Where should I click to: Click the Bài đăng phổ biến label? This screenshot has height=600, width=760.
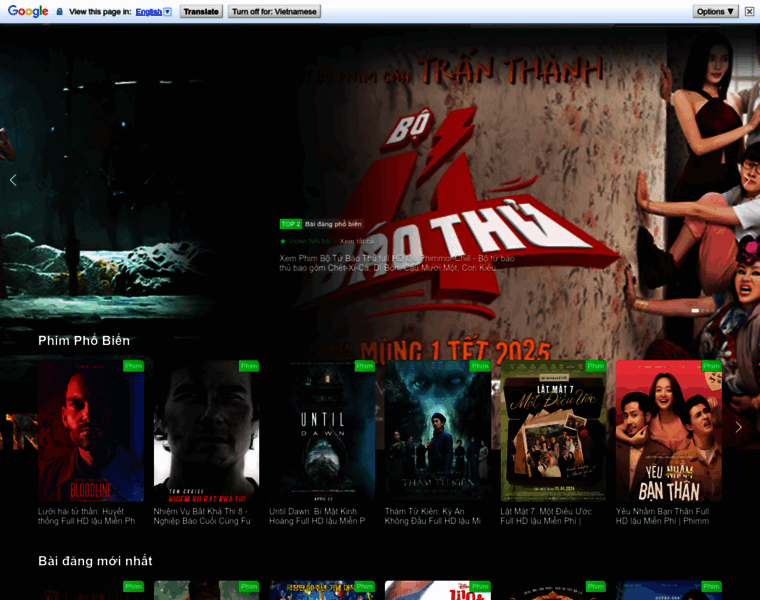click(333, 224)
